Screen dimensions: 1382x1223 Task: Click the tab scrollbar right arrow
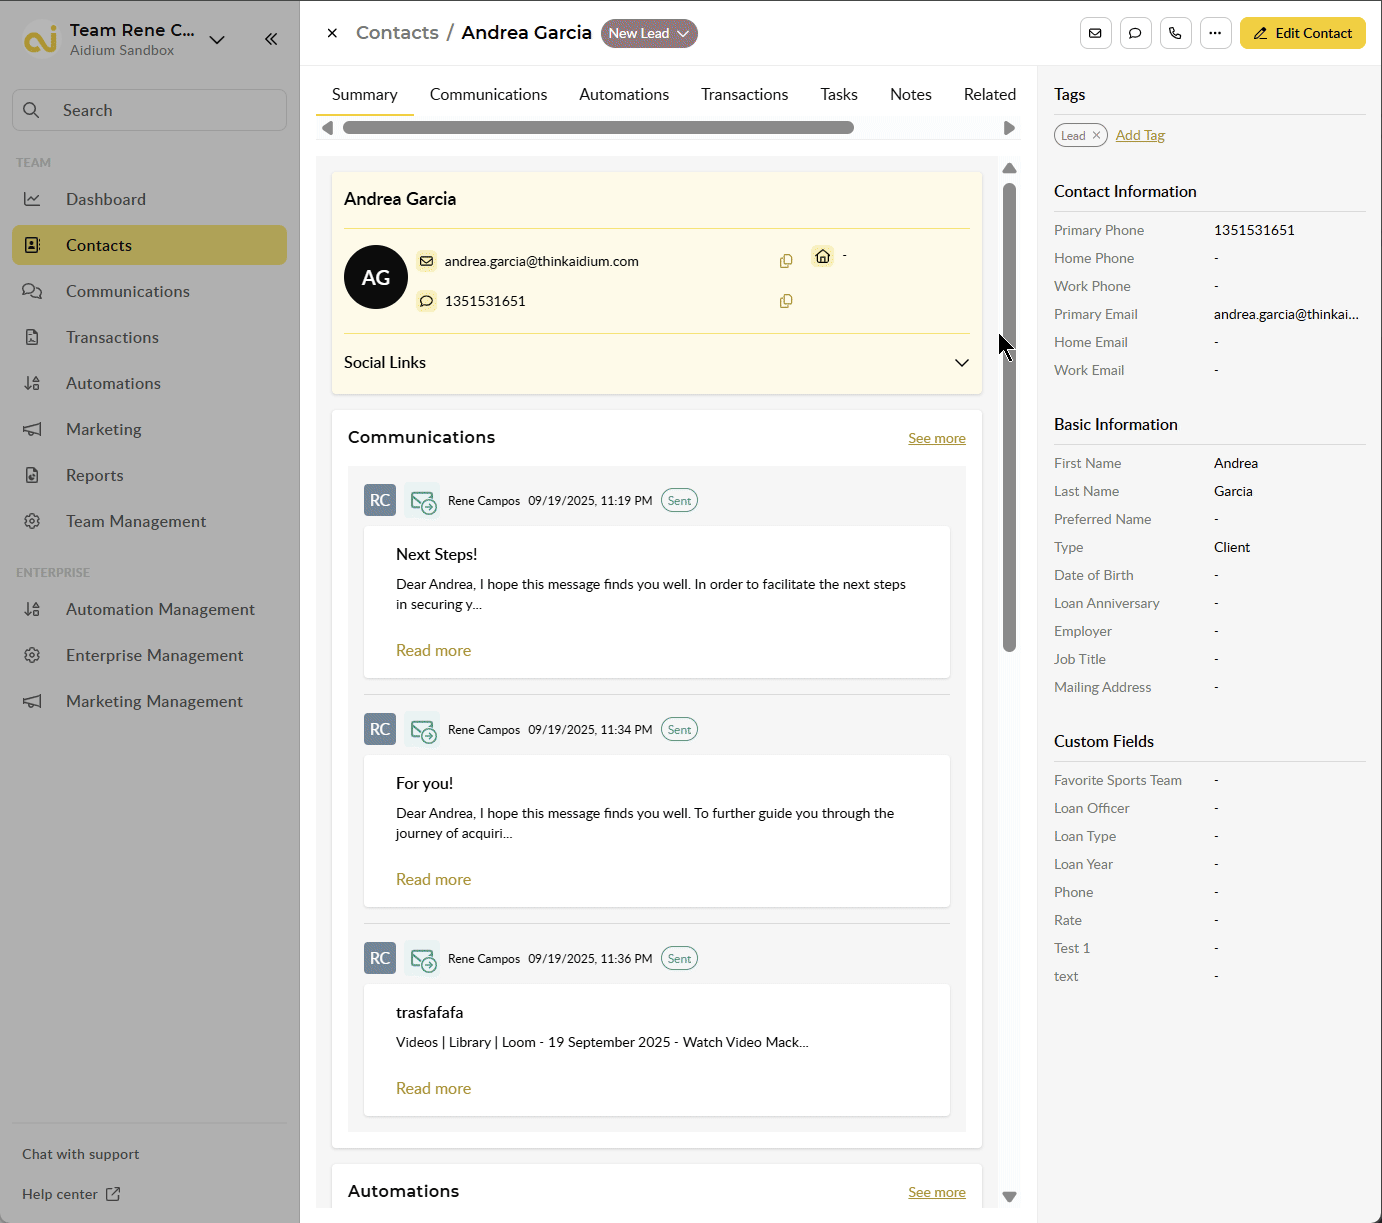(1009, 128)
